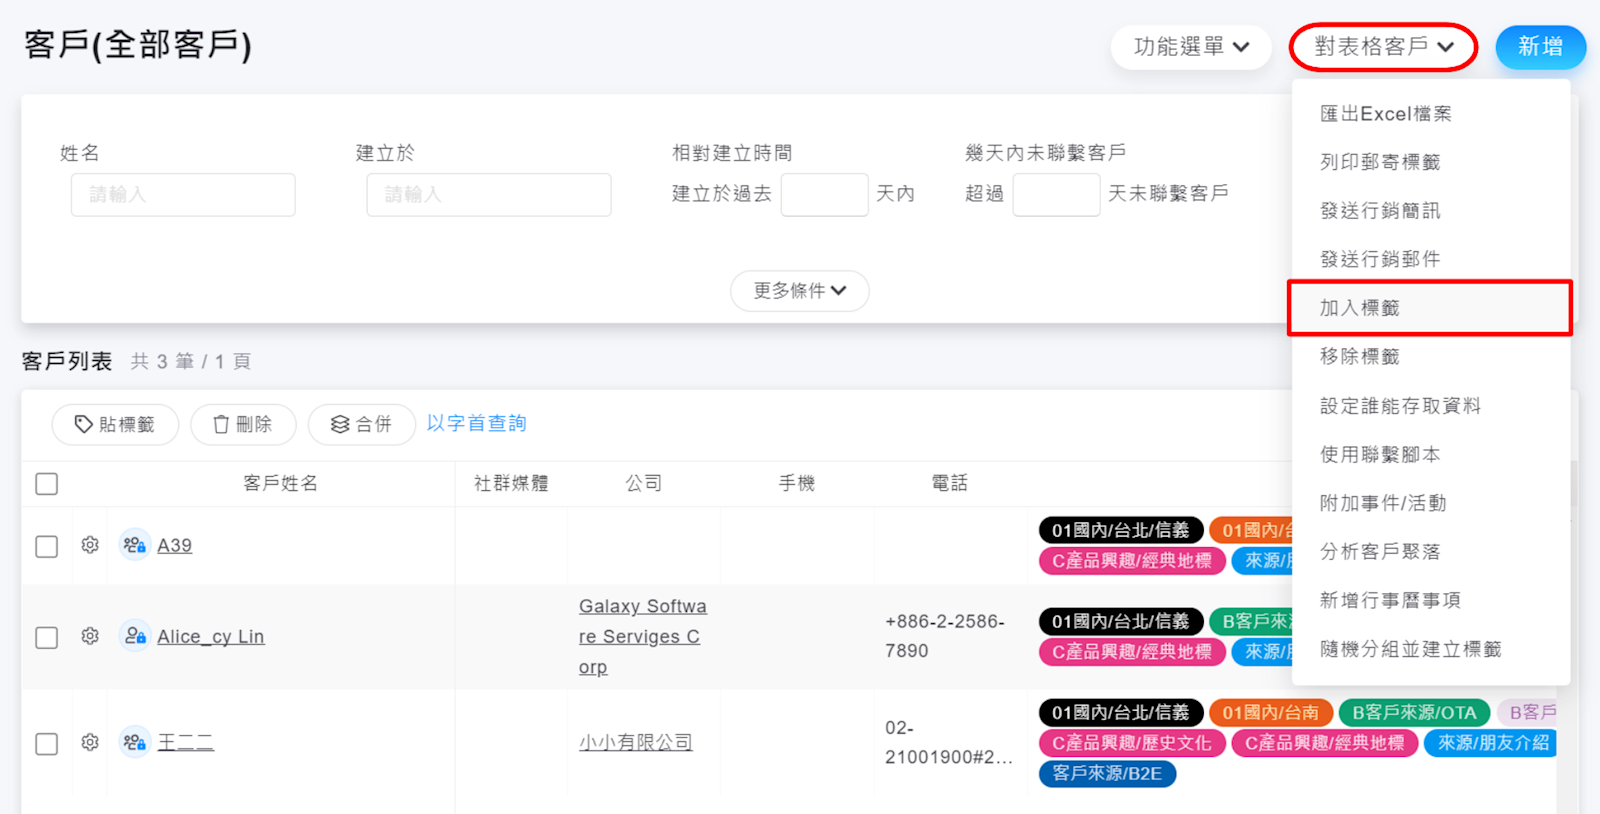Check the checkbox for the A39 row

[x=47, y=546]
